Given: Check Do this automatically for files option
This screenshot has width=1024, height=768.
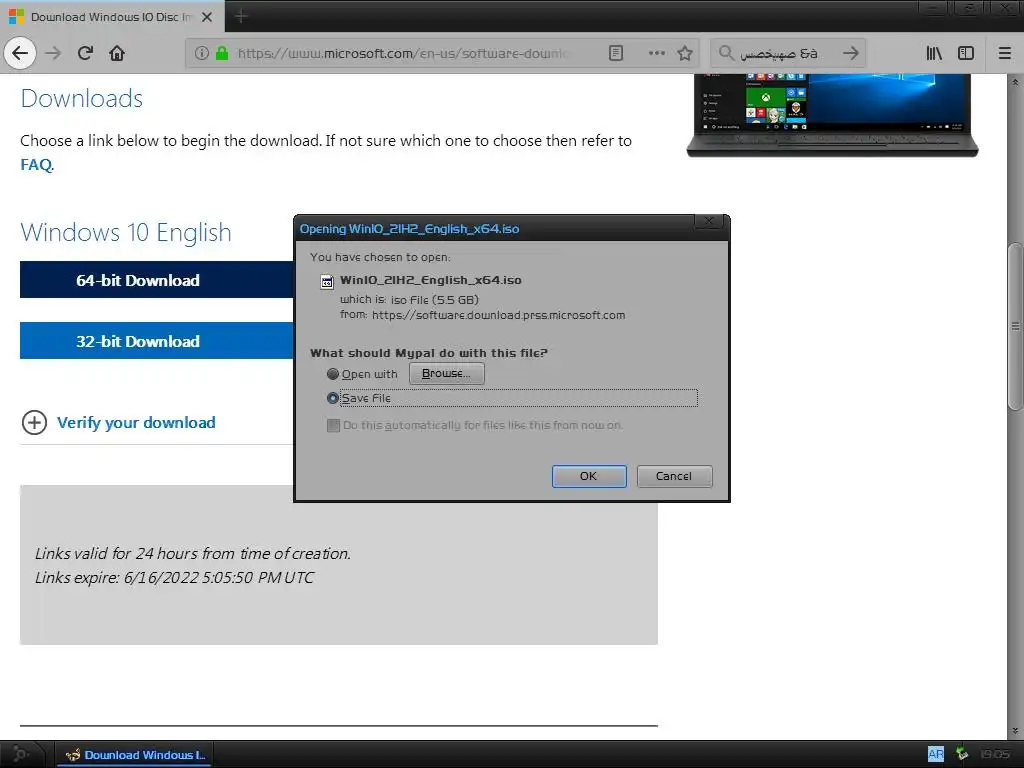Looking at the screenshot, I should (x=333, y=426).
